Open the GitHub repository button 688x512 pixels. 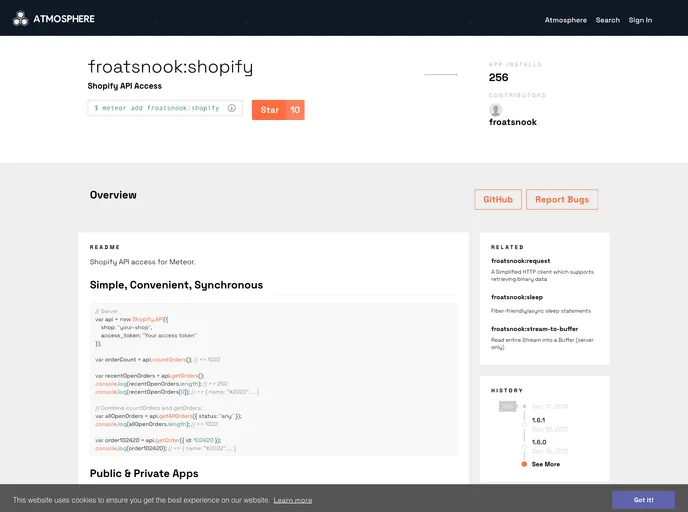point(498,200)
